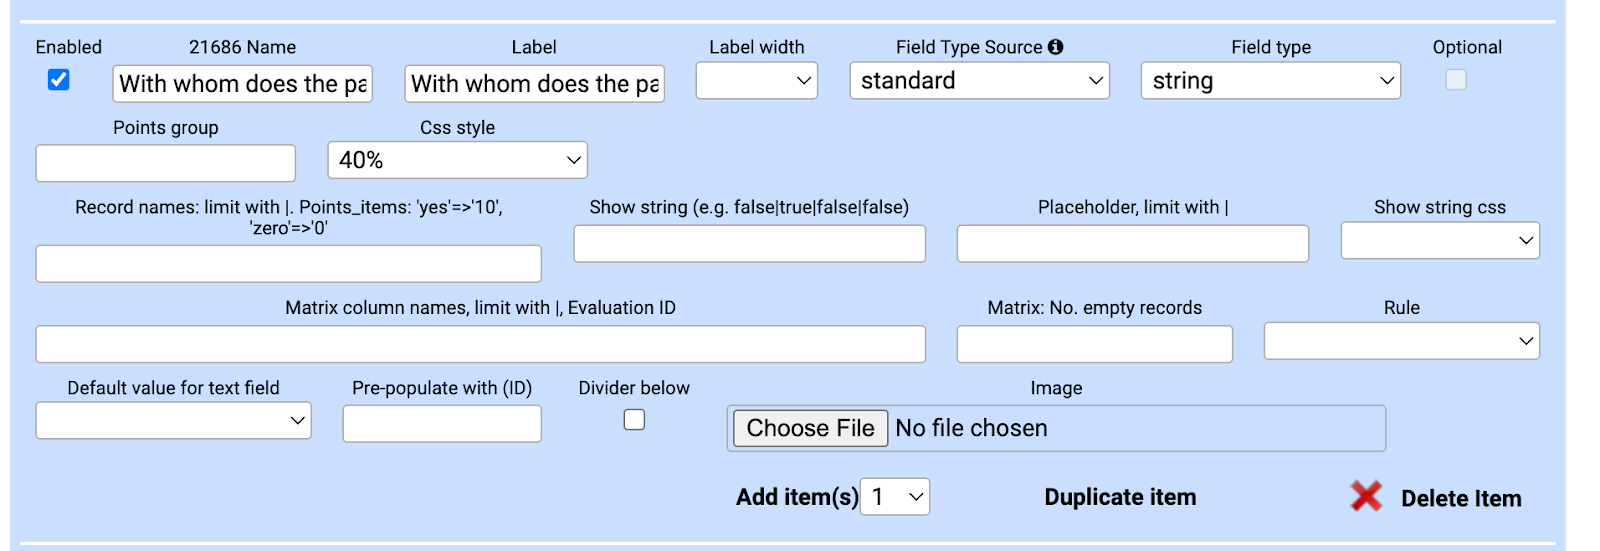The image size is (1600, 551).
Task: Open Default value for text field dropdown
Action: 174,421
